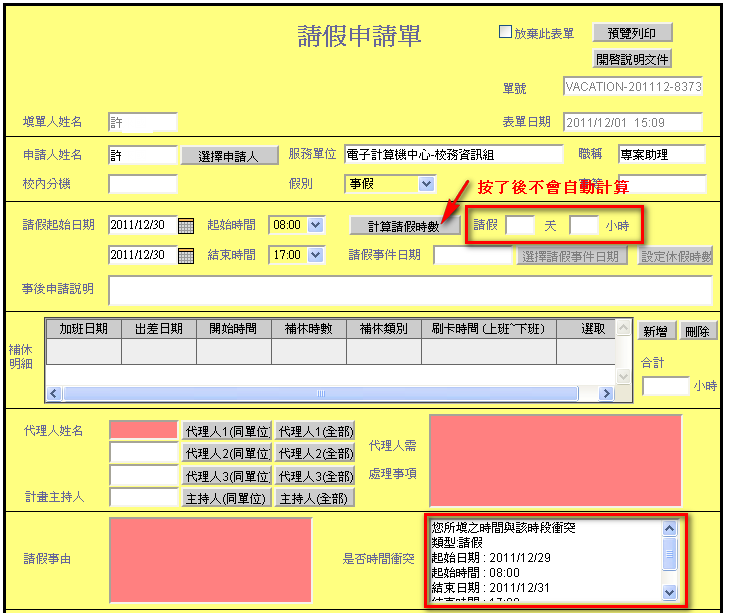Select 代理人1(同單位) button
The width and height of the screenshot is (729, 613).
pos(226,431)
